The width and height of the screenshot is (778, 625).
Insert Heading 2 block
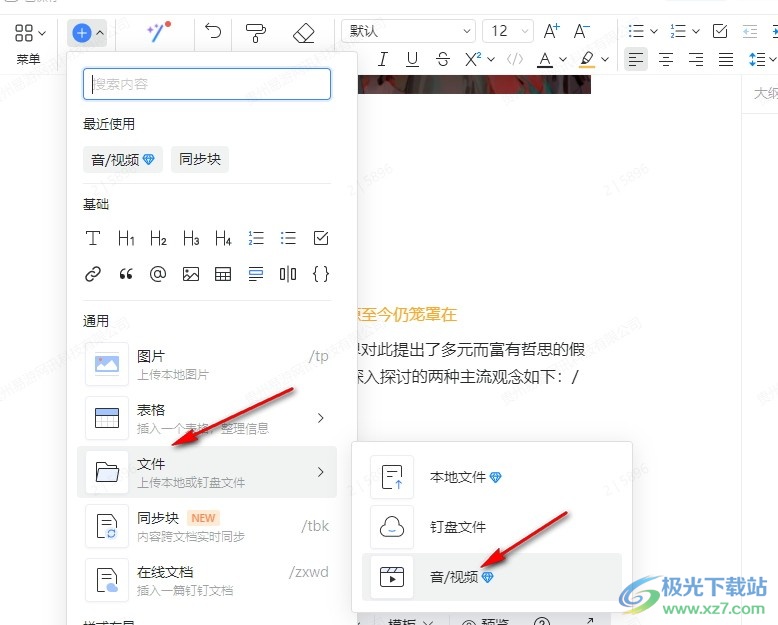coord(158,238)
